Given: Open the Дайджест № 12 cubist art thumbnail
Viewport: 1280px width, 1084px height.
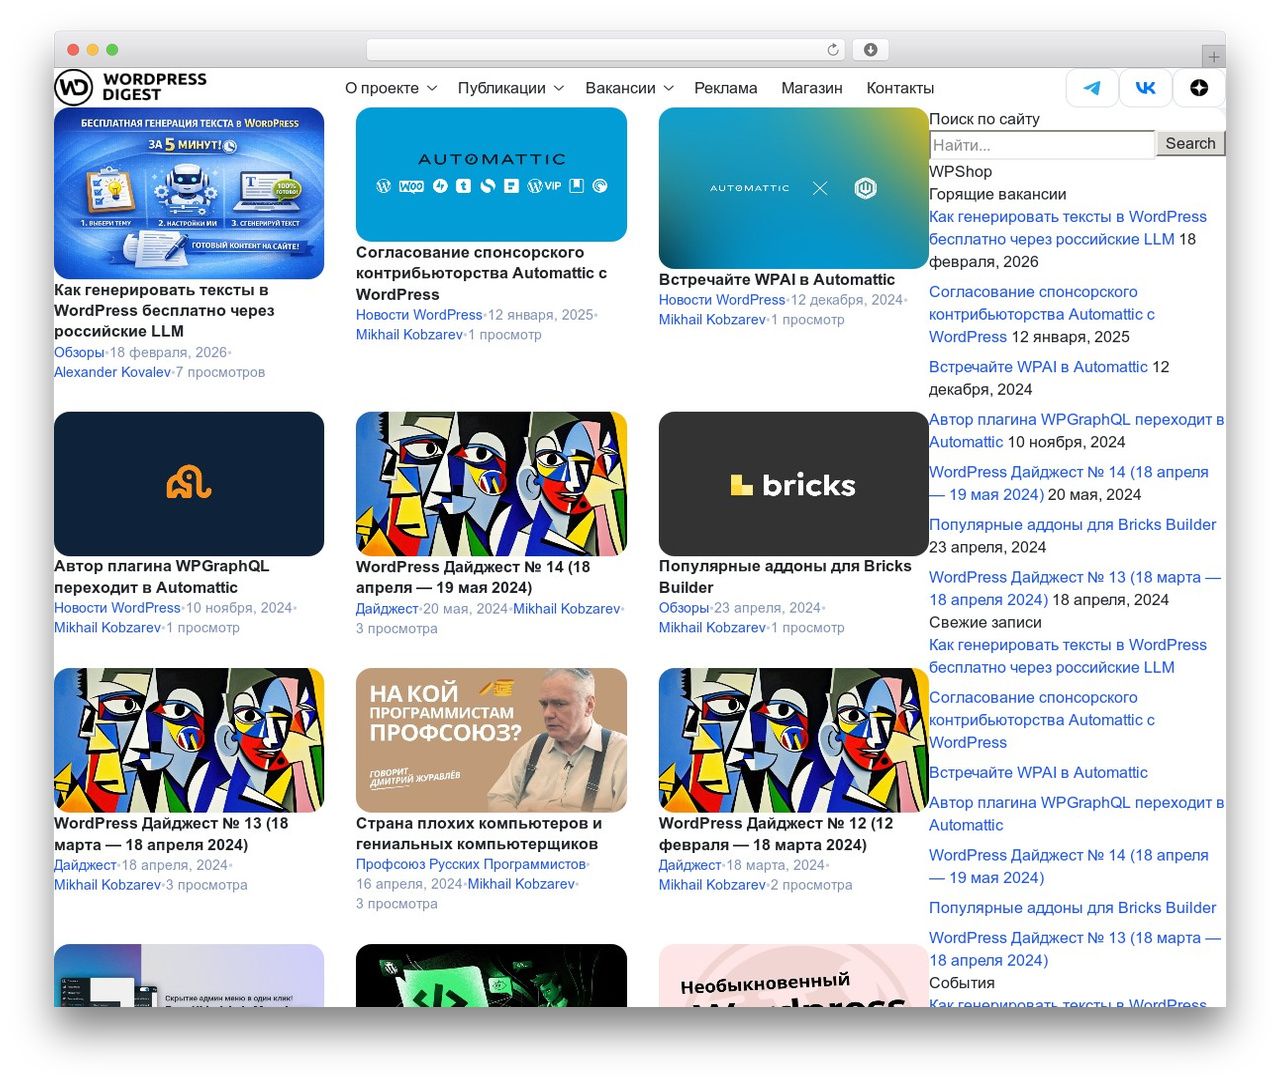Looking at the screenshot, I should [x=794, y=740].
